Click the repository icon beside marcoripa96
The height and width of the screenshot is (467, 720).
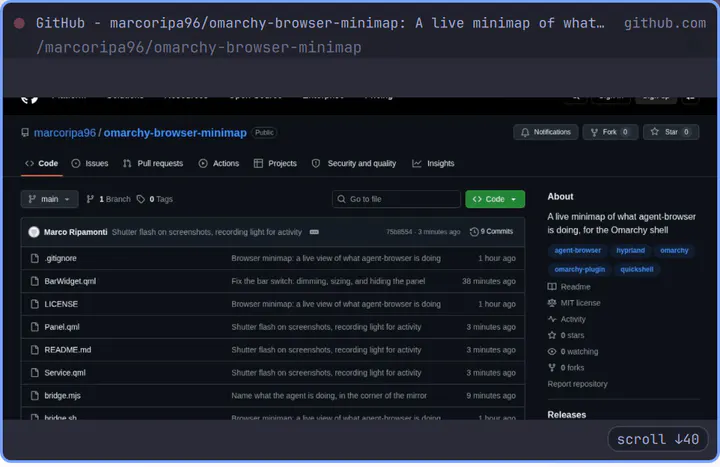tap(25, 133)
